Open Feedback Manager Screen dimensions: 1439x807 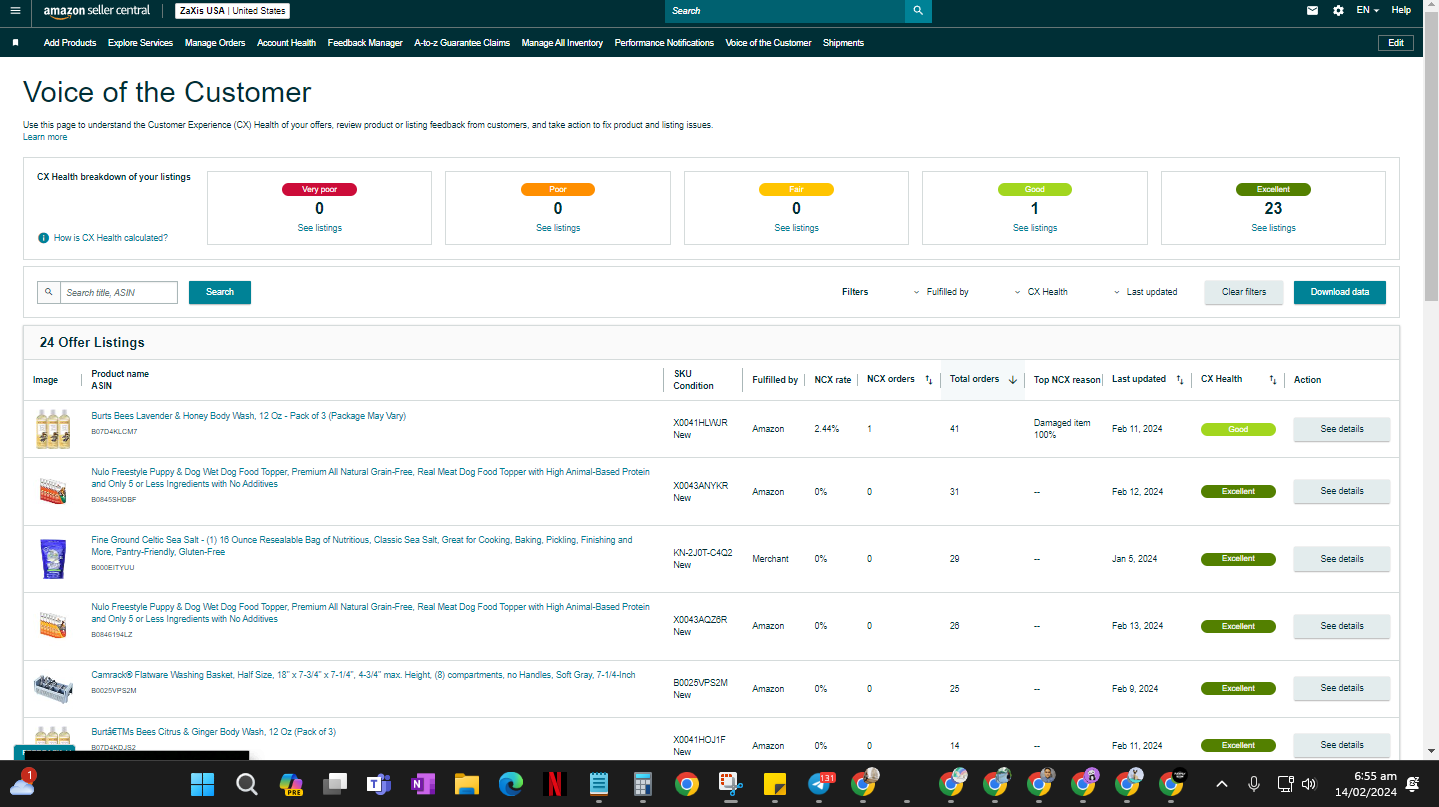click(x=365, y=43)
